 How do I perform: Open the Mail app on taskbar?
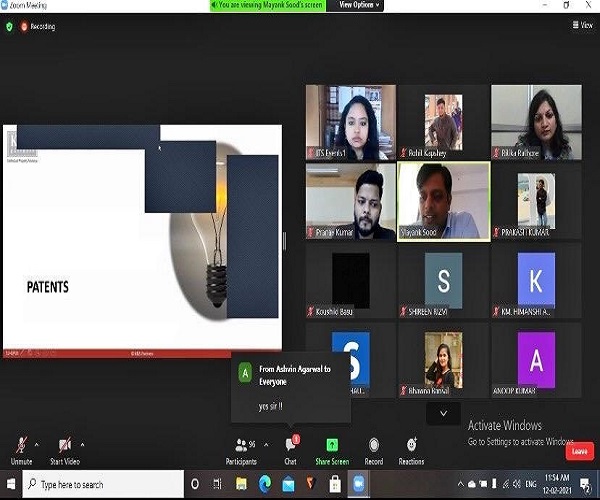(x=288, y=485)
